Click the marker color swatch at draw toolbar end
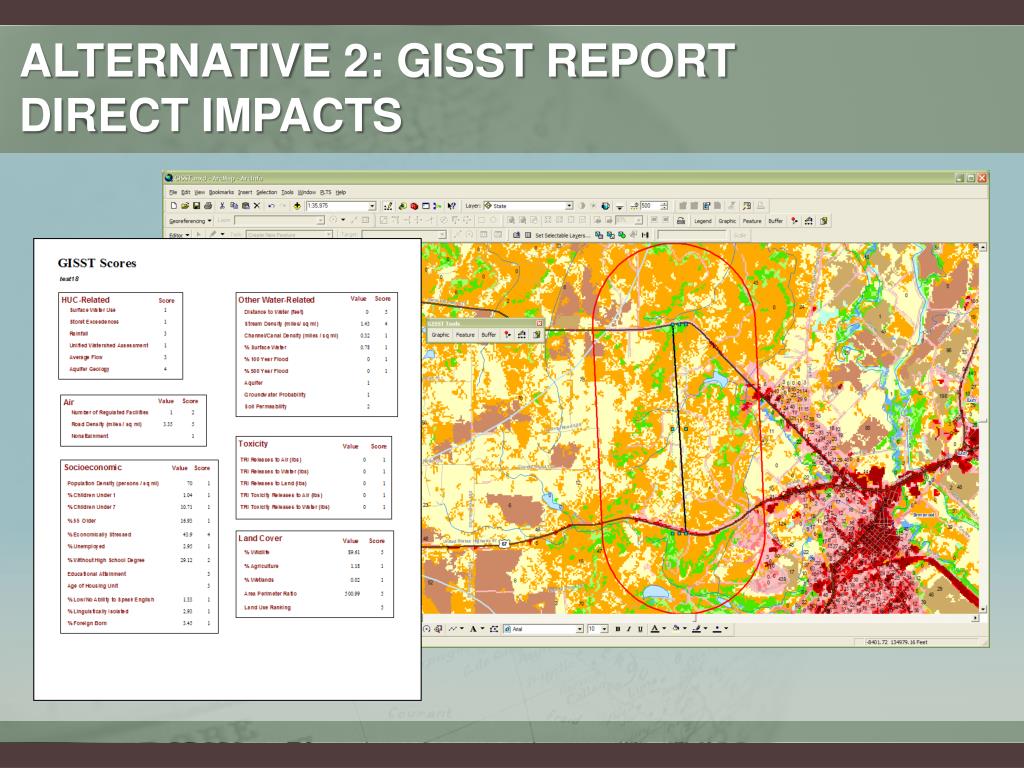 [717, 629]
